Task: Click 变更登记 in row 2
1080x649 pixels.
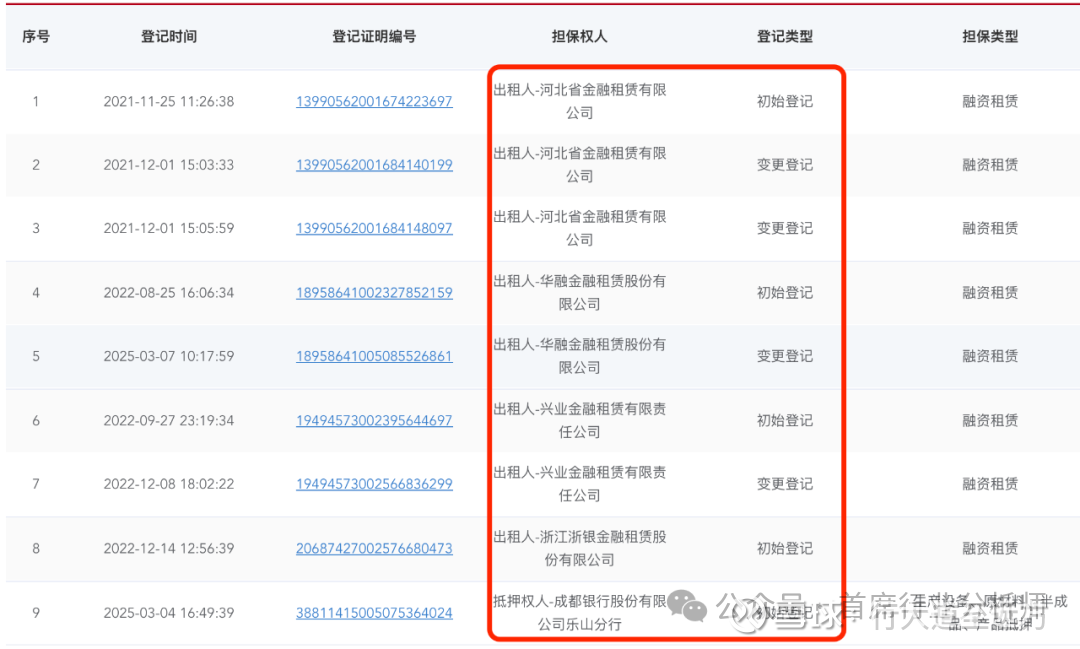Action: pos(785,165)
